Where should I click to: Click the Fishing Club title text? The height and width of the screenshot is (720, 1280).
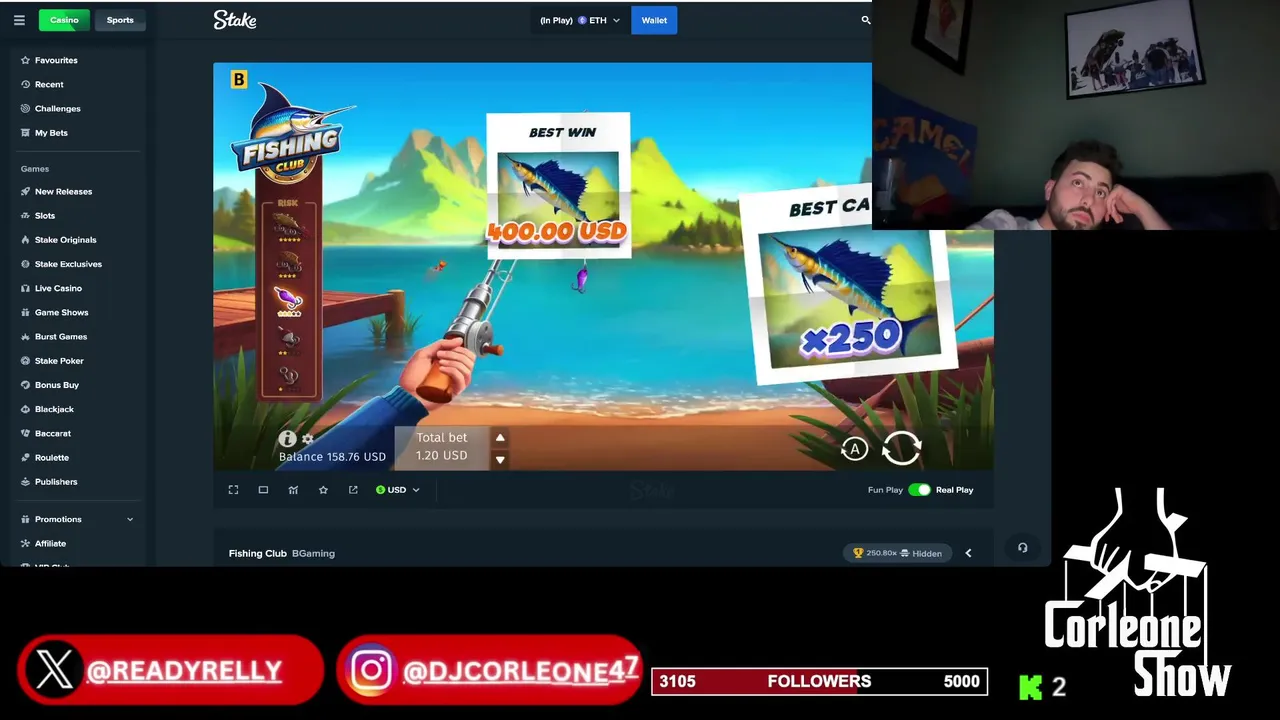(x=258, y=553)
